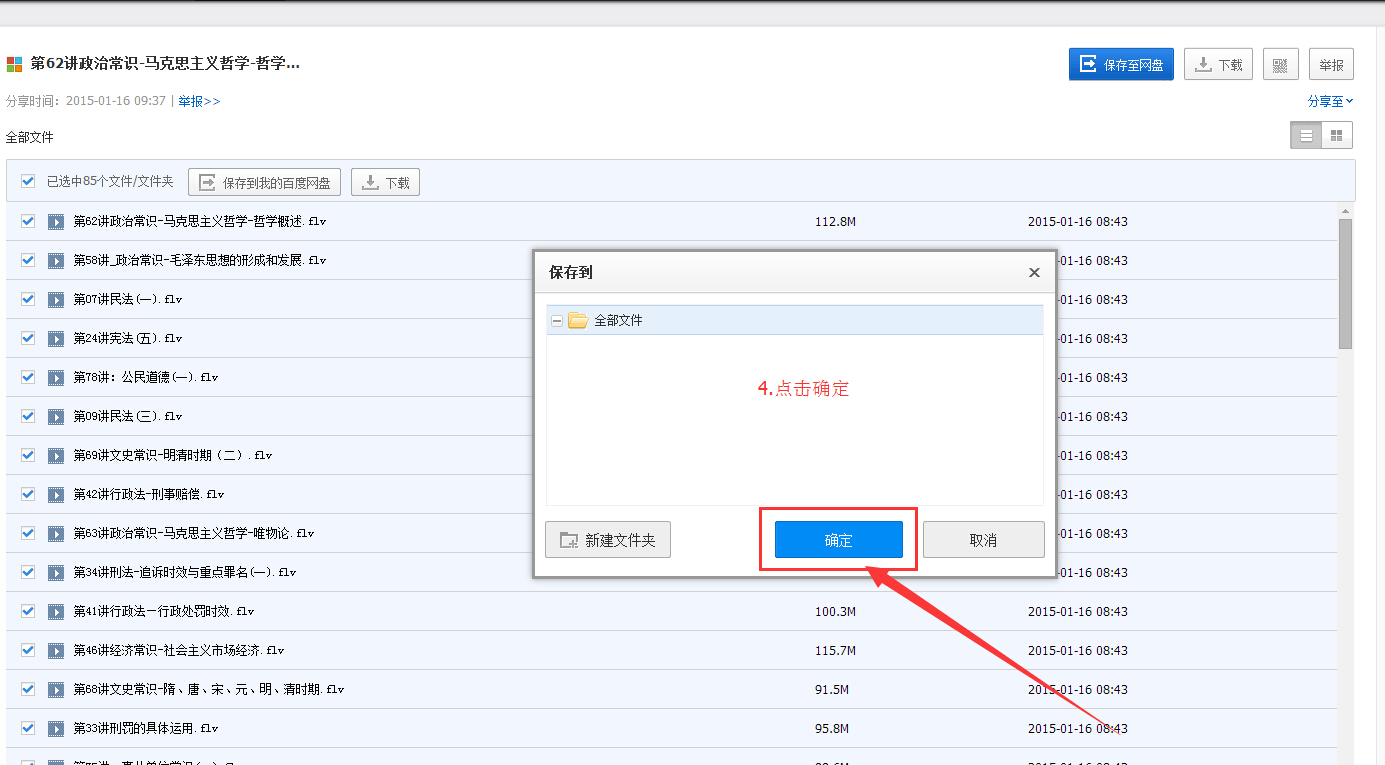Click the blue 保存至网盘 button
The width and height of the screenshot is (1385, 765).
pyautogui.click(x=1121, y=64)
